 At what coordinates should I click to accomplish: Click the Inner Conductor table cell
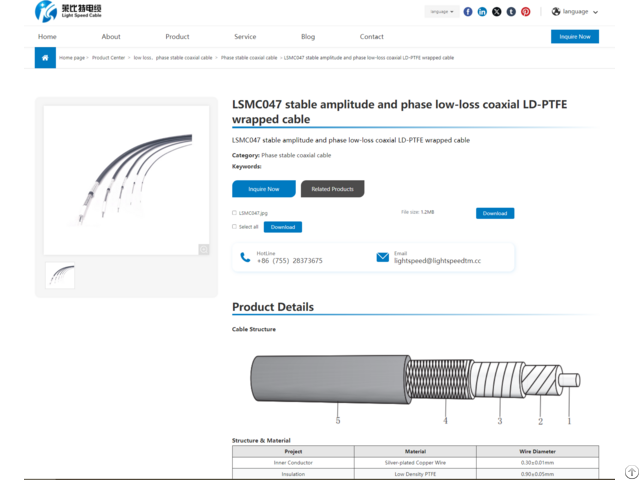[x=293, y=463]
